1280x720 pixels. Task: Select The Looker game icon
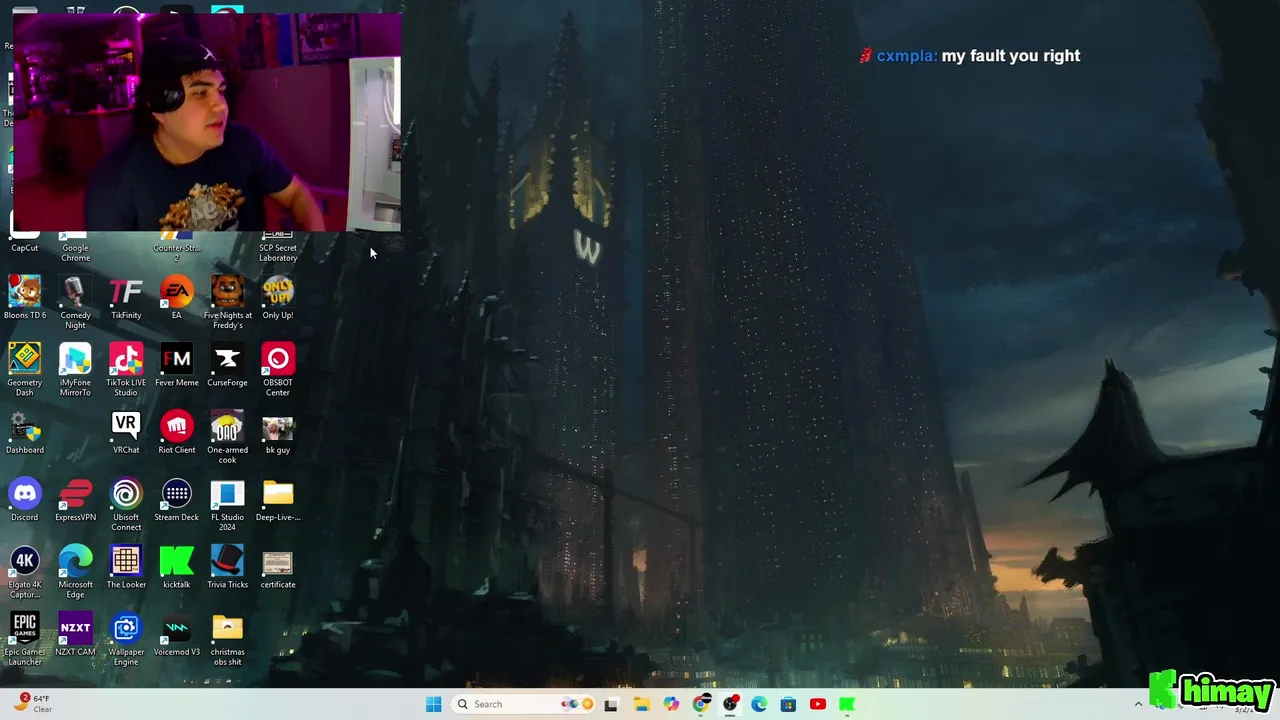pyautogui.click(x=126, y=567)
